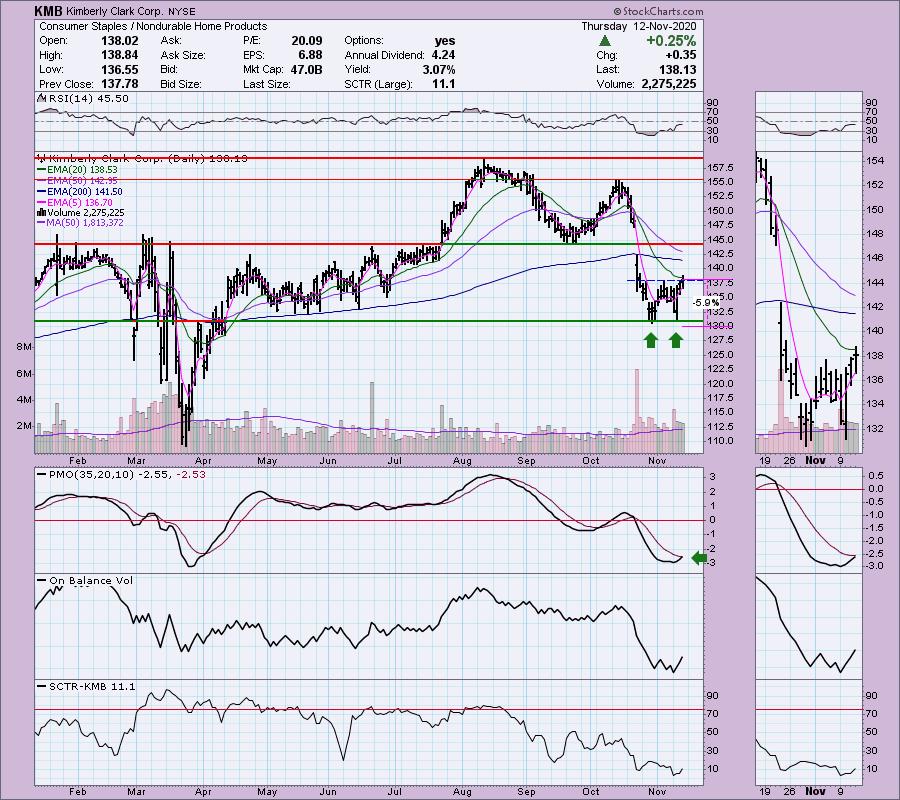The width and height of the screenshot is (900, 800).
Task: Click the KMB ticker symbol in header
Action: click(48, 11)
